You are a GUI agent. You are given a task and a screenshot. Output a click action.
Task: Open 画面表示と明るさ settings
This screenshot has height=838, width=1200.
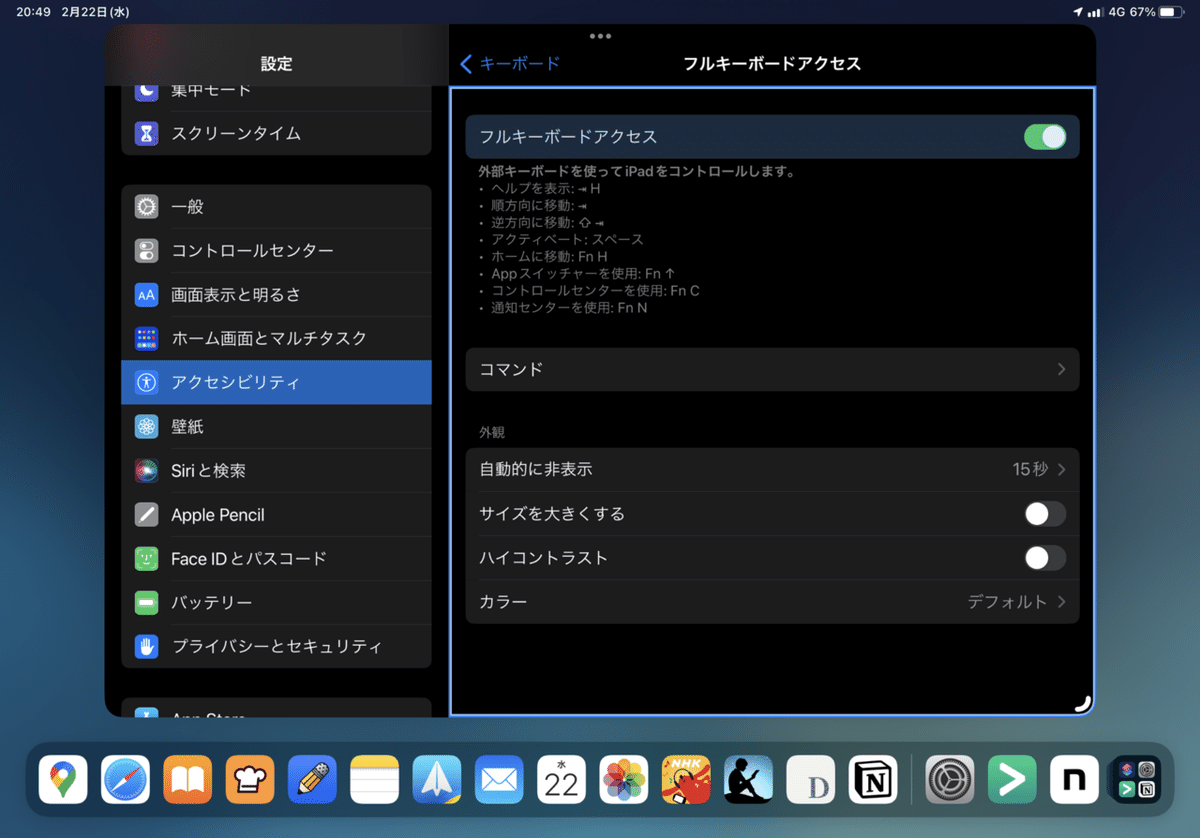tap(277, 294)
